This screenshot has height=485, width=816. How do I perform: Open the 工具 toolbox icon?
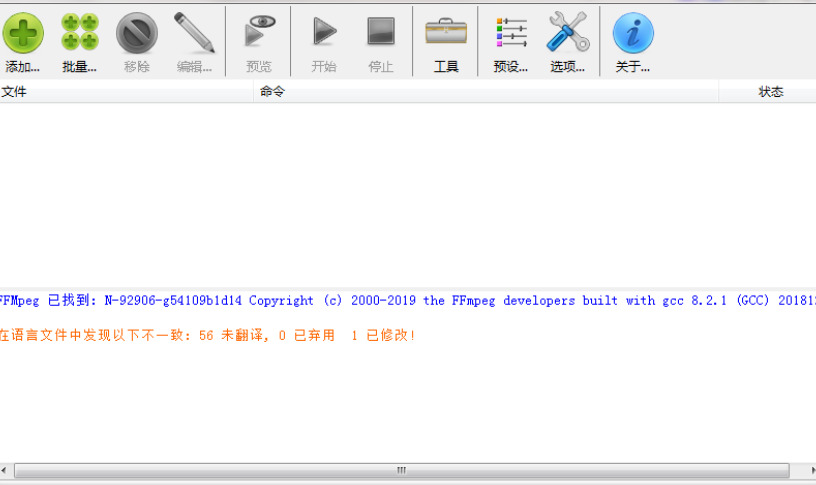pos(446,31)
